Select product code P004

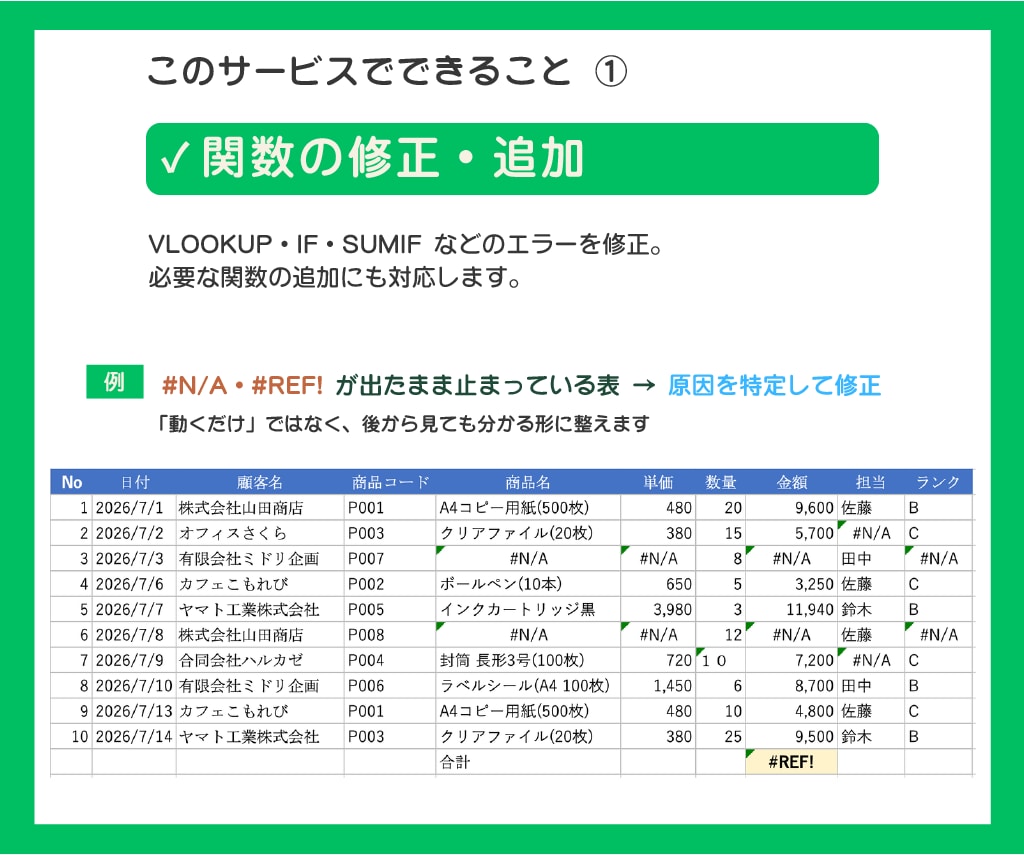tap(390, 660)
